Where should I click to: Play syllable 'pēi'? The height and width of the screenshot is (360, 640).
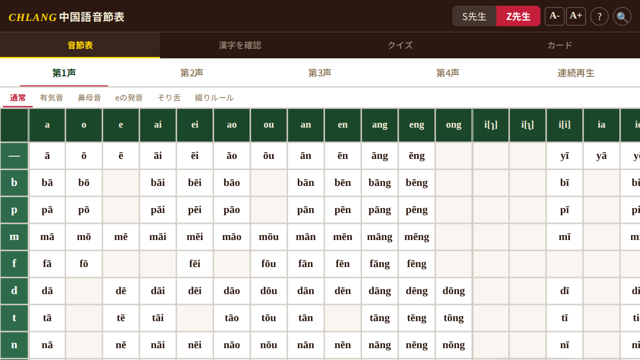195,210
